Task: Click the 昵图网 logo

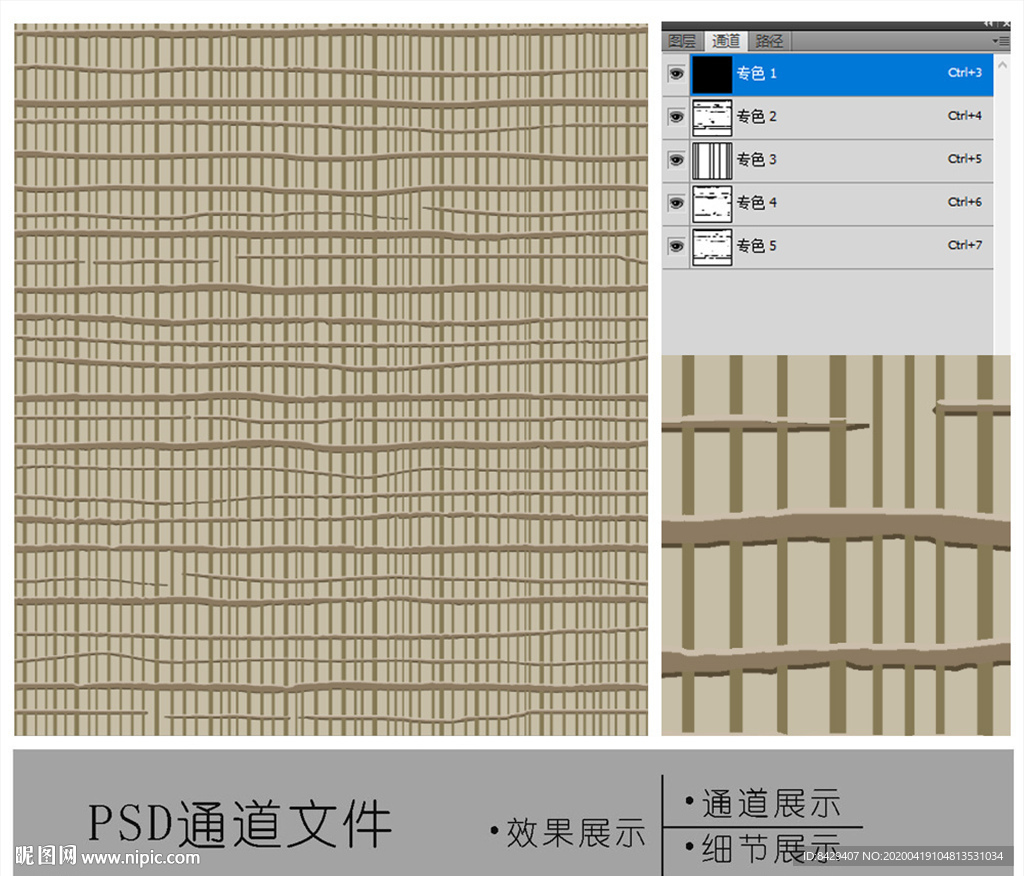Action: tap(46, 856)
